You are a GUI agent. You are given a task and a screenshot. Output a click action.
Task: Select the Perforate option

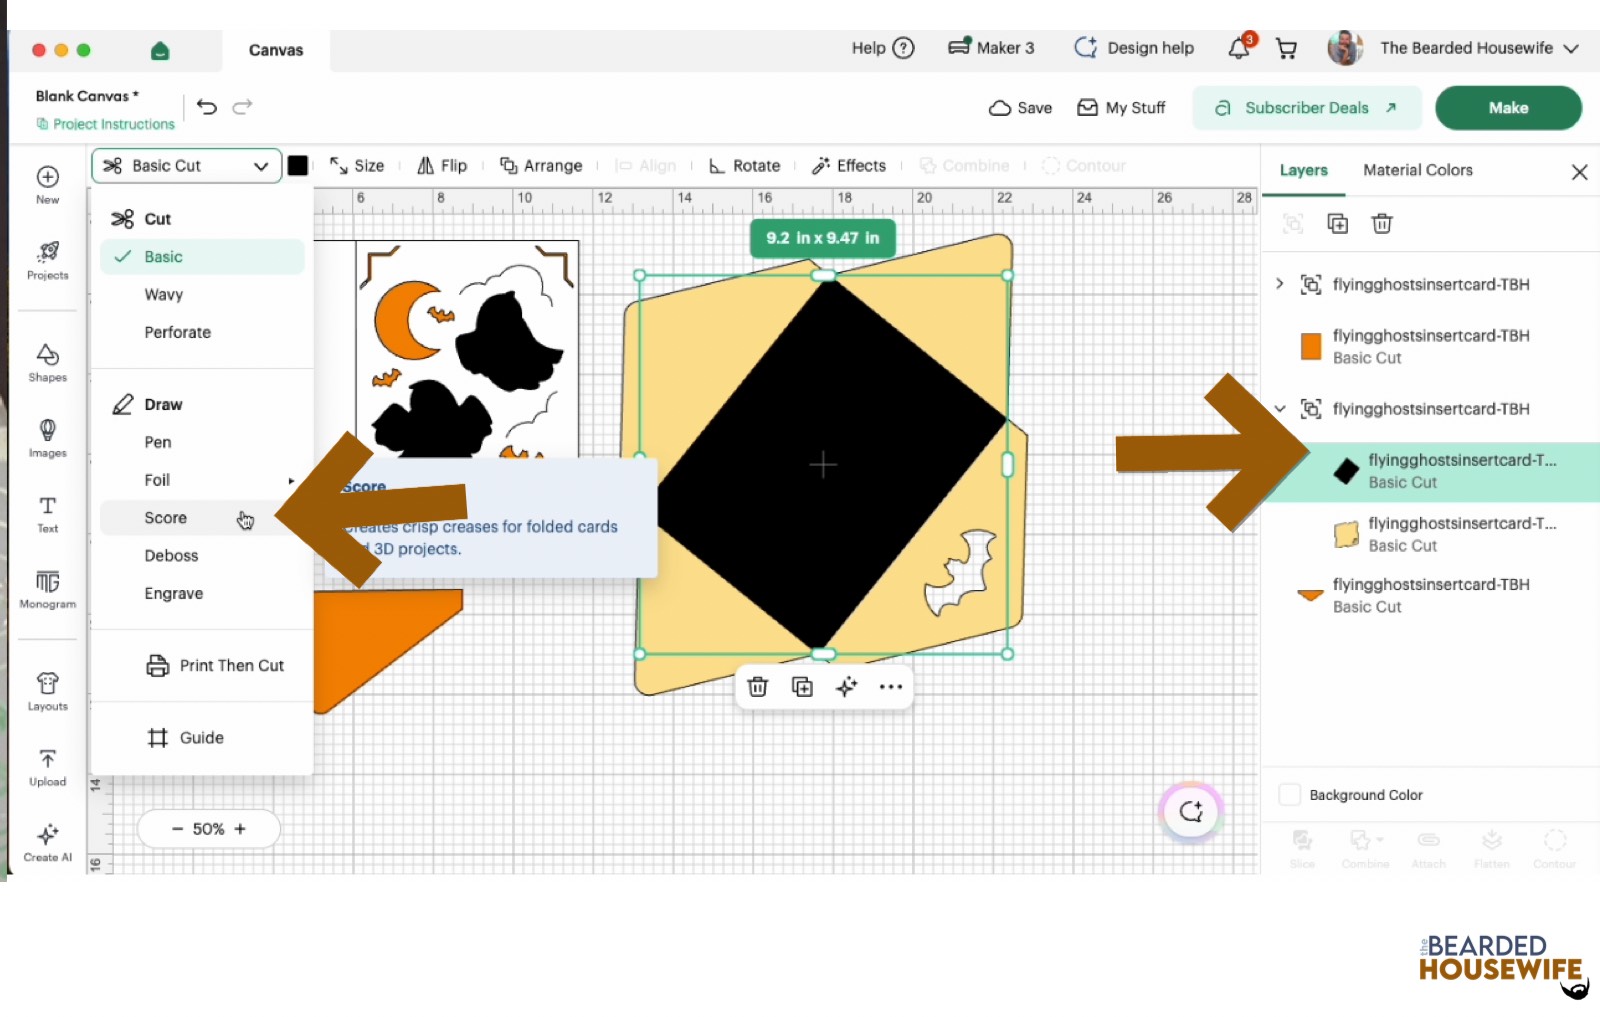(177, 332)
